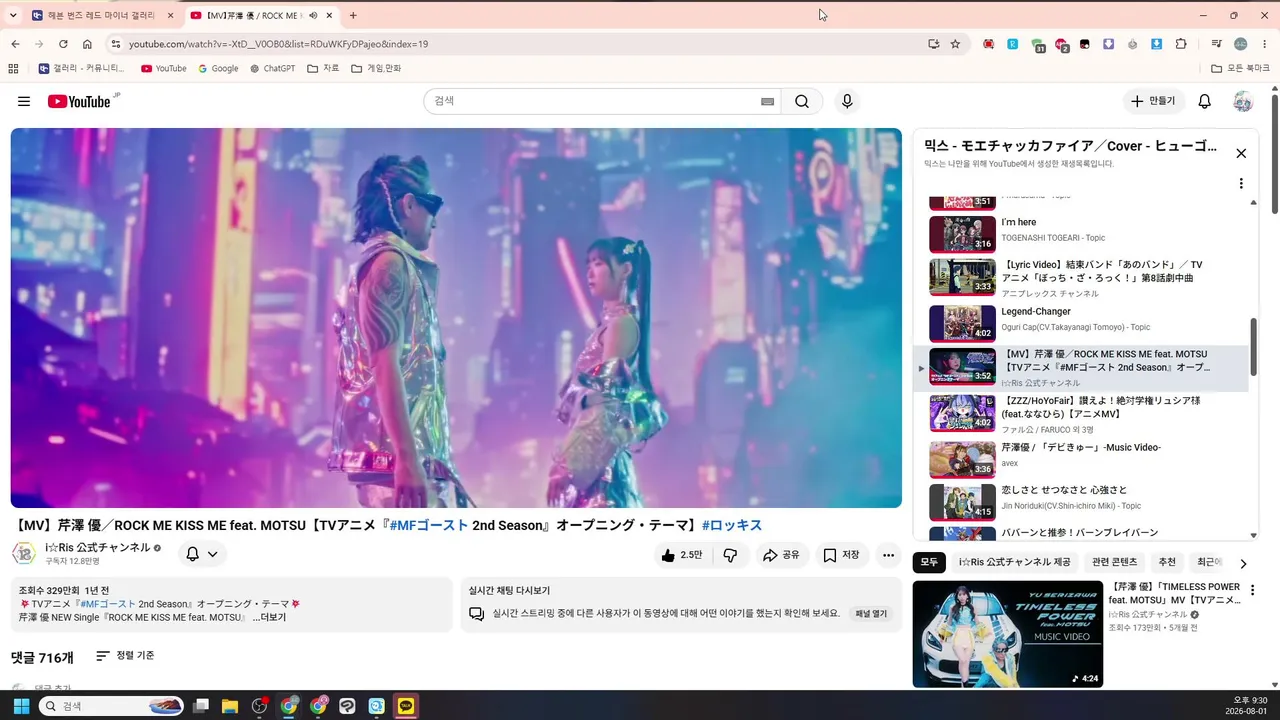The height and width of the screenshot is (720, 1280).
Task: Open the 자료 bookmark folder
Action: click(323, 69)
